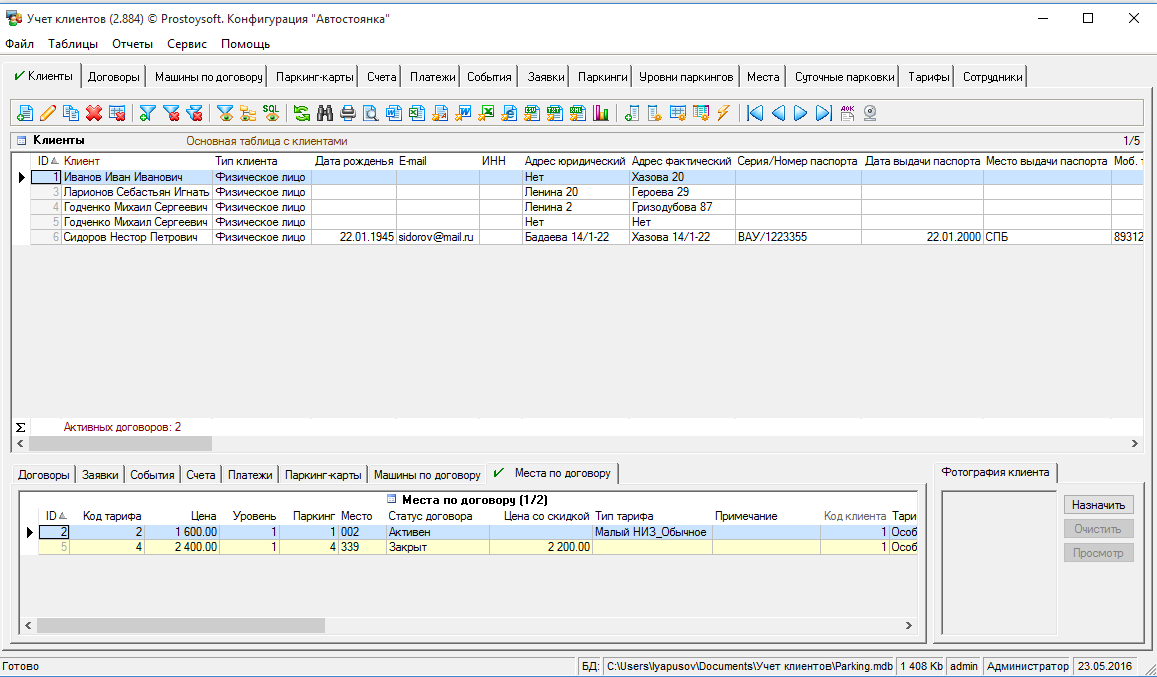
Task: Jump to last record arrow button
Action: point(823,113)
